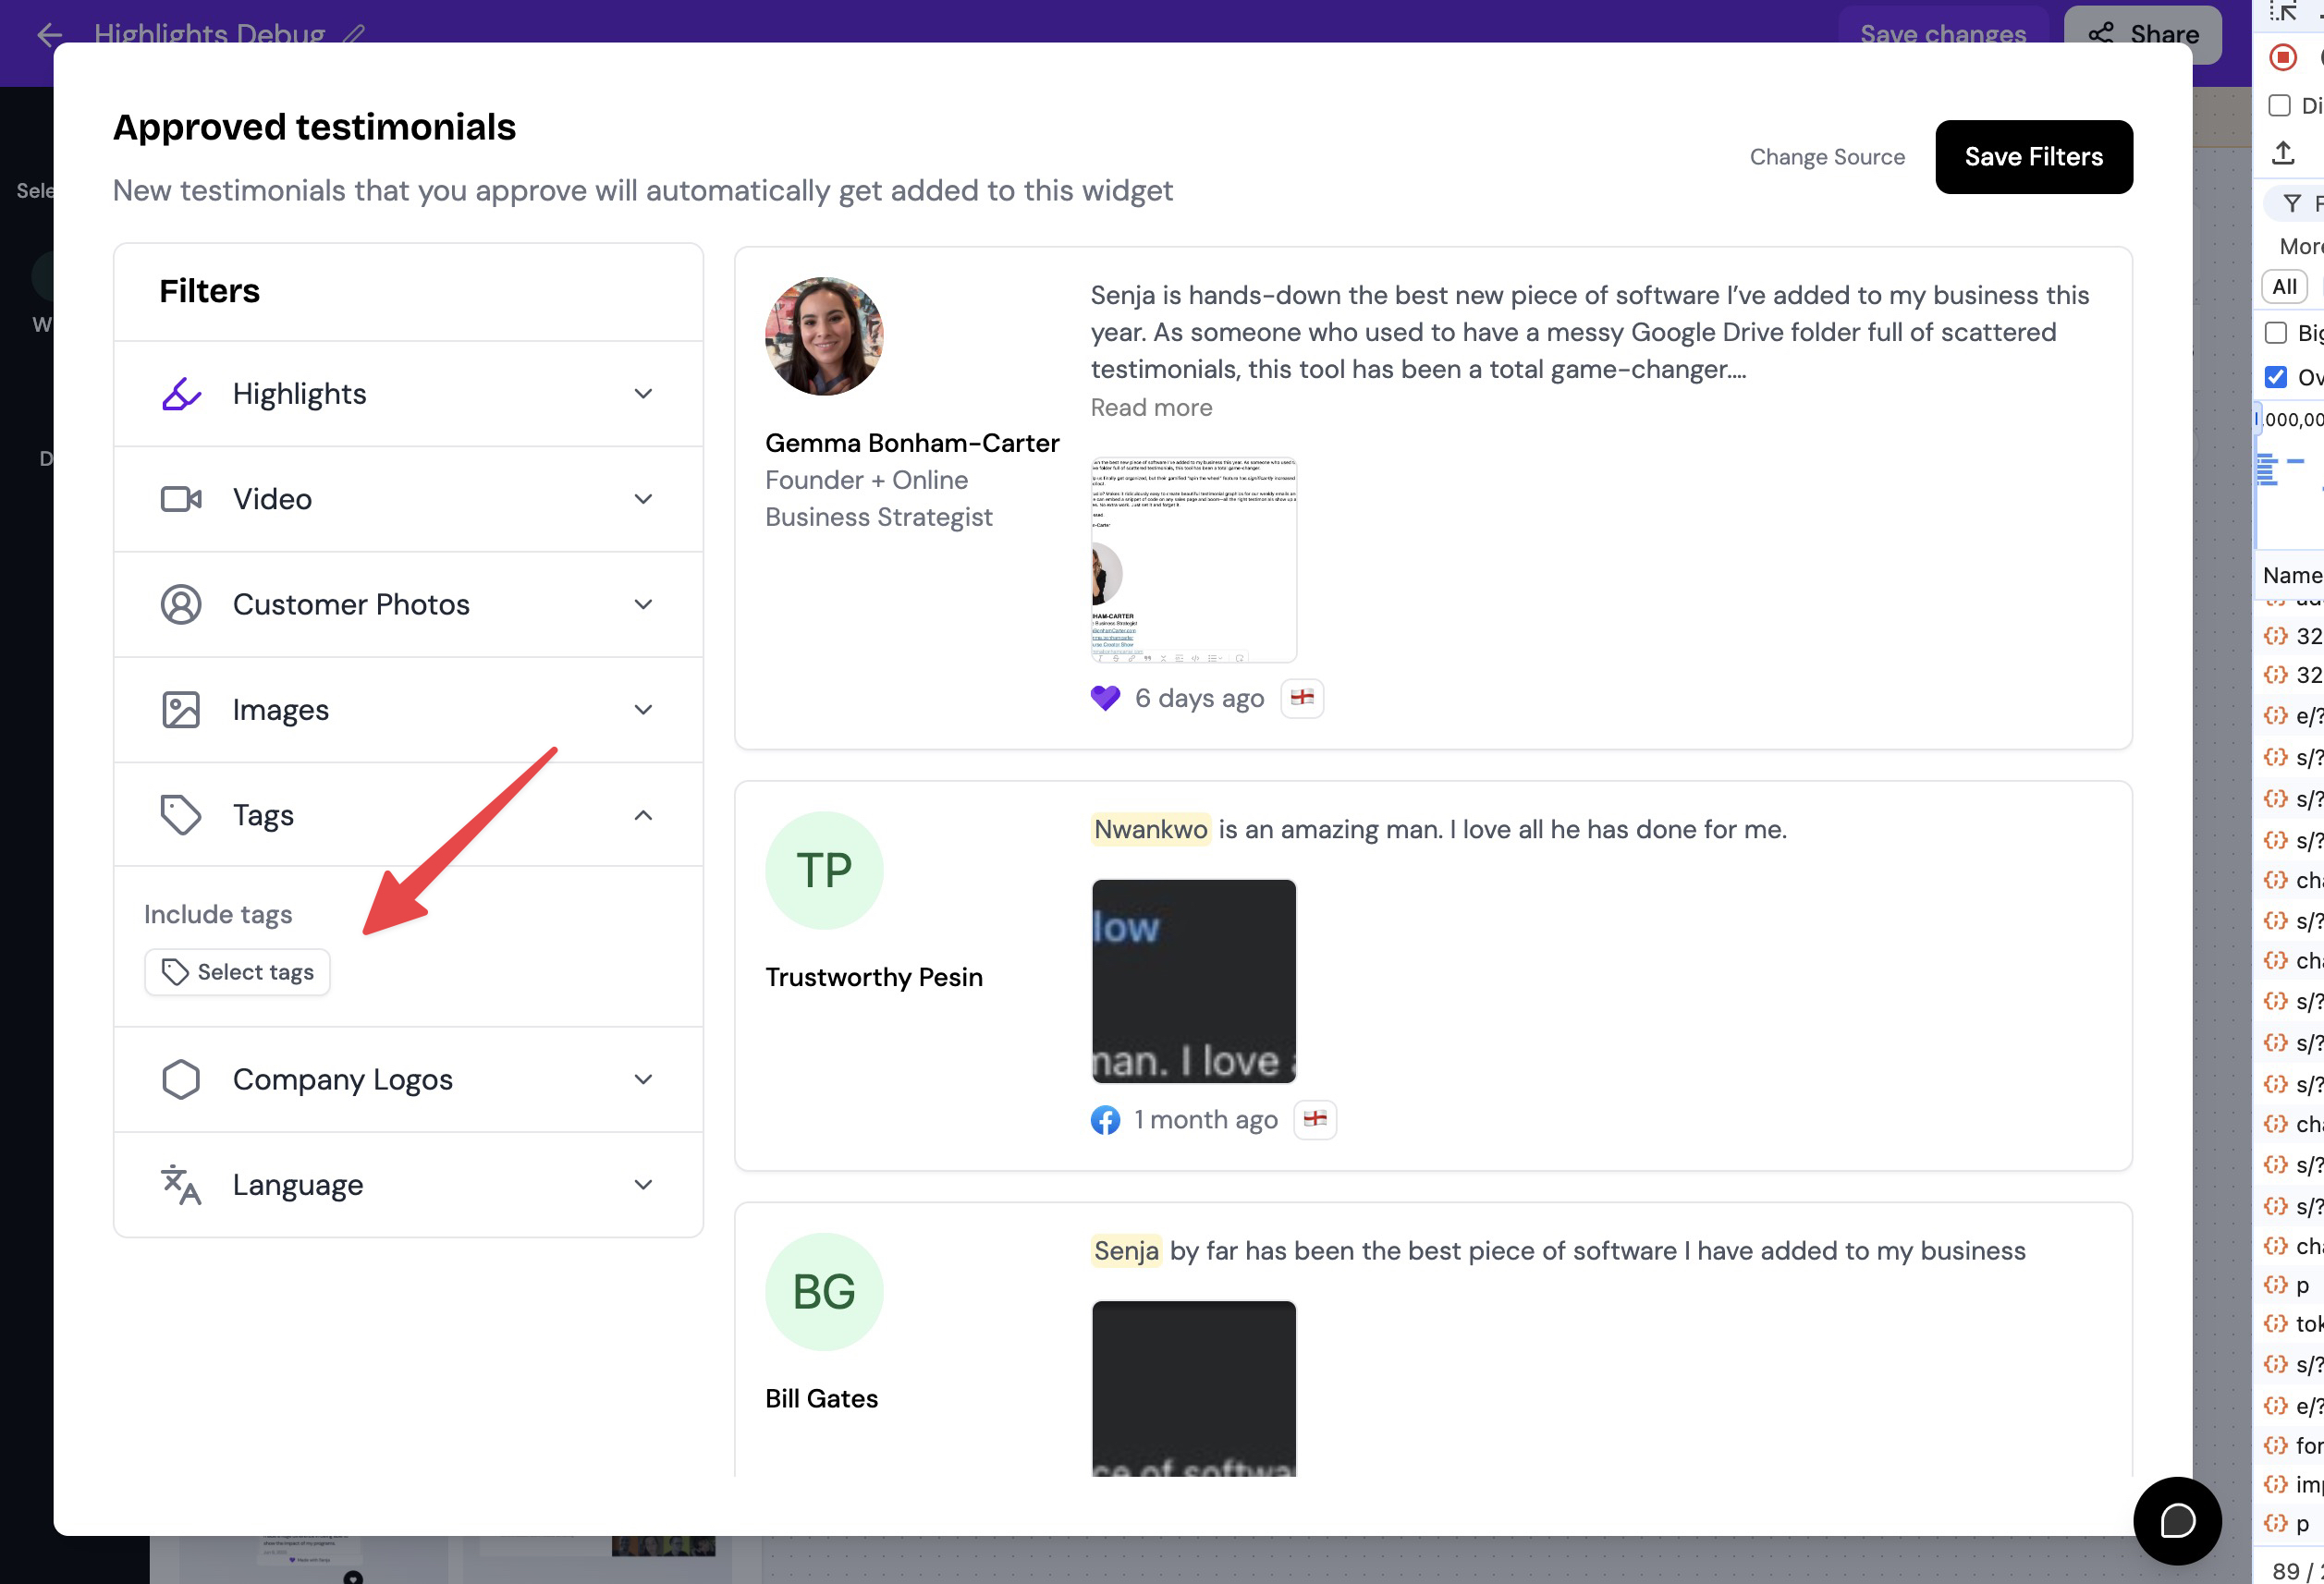Open the chat support bubble
The image size is (2324, 1584).
coord(2177,1521)
